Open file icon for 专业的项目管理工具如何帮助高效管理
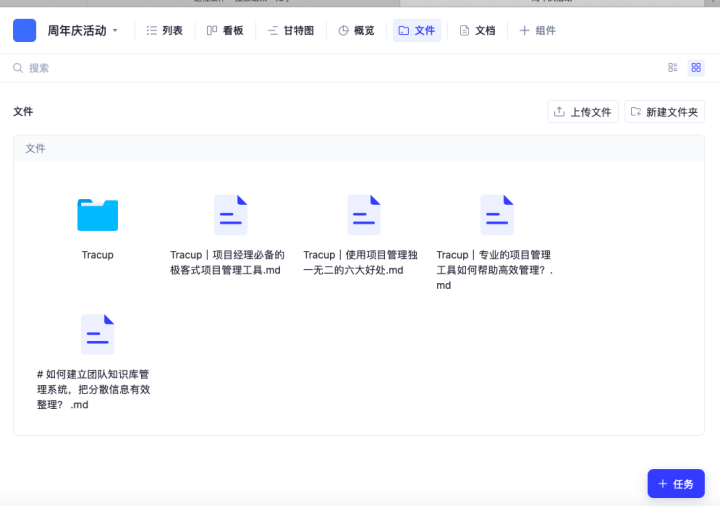The image size is (720, 506). pos(497,214)
